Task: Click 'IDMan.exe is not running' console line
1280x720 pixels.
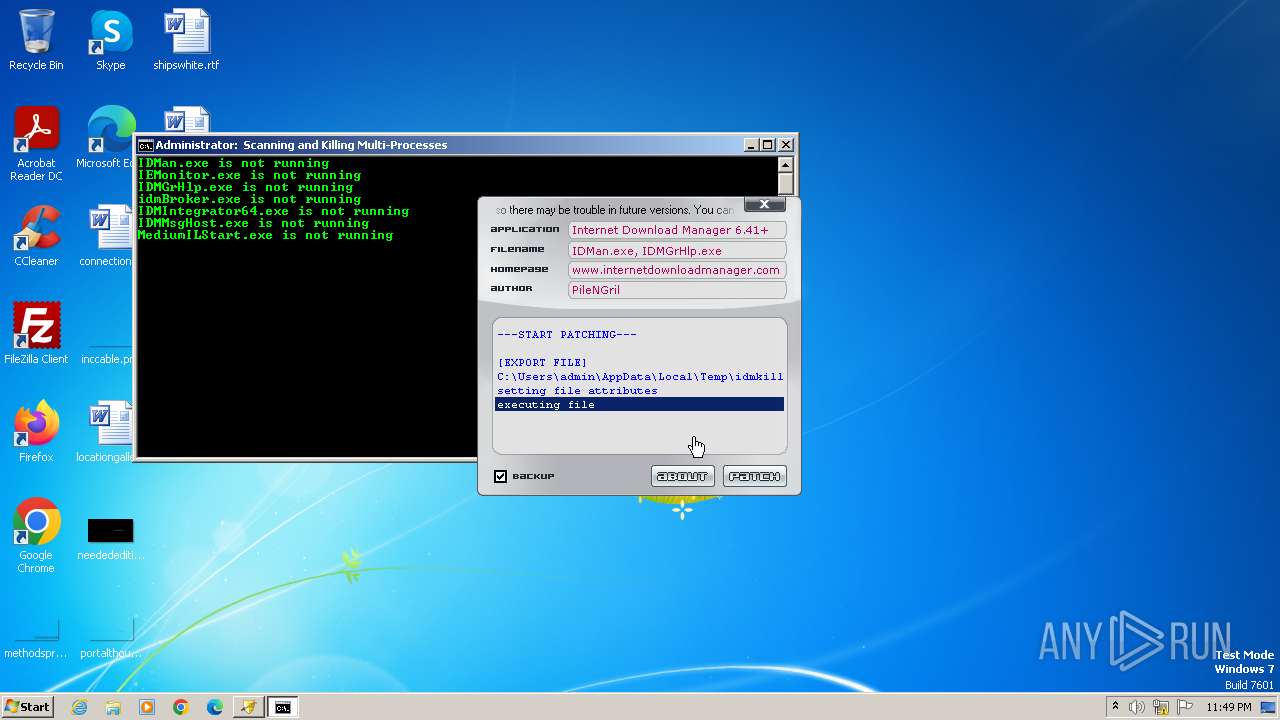Action: pyautogui.click(x=233, y=163)
